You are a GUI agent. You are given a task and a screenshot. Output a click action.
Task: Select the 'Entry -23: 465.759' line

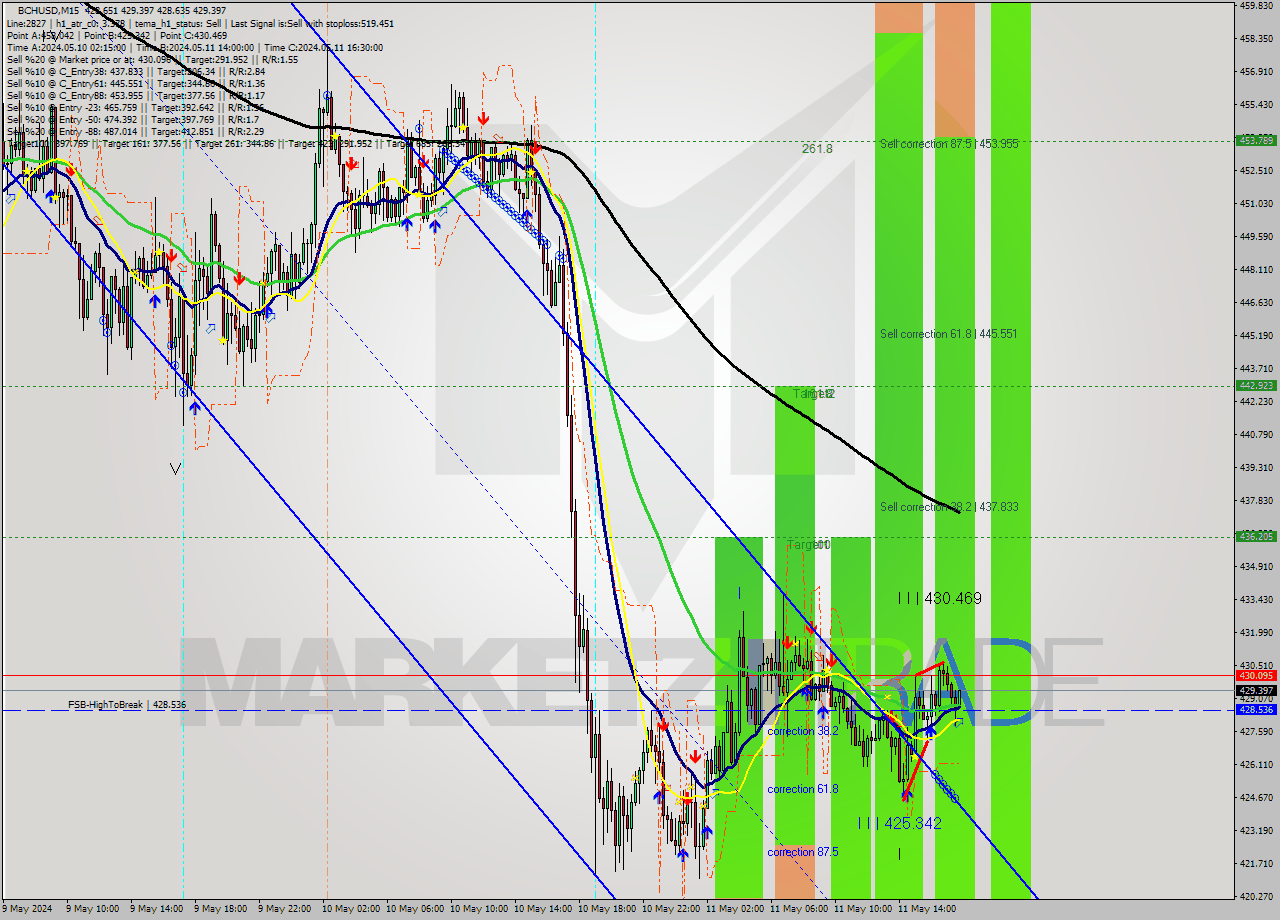[x=135, y=107]
